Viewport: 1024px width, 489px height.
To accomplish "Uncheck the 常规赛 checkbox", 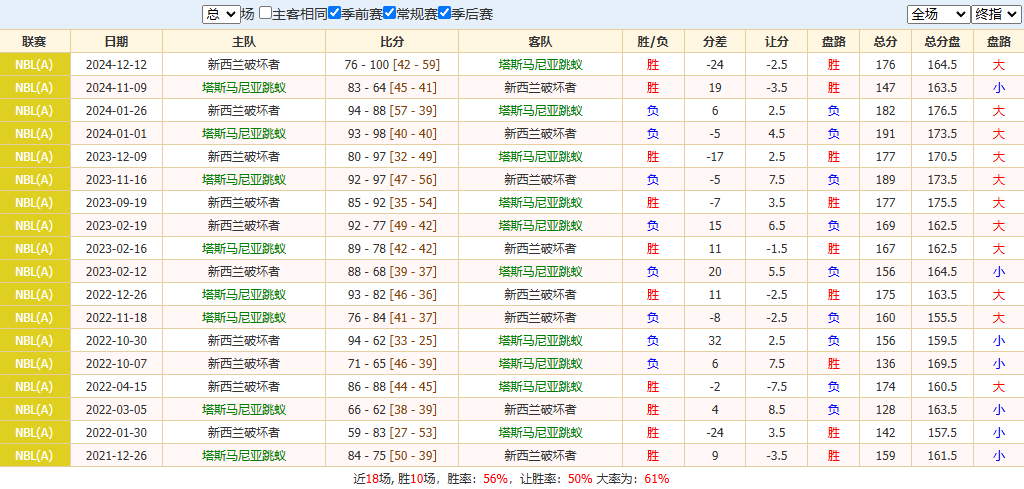I will [x=389, y=13].
